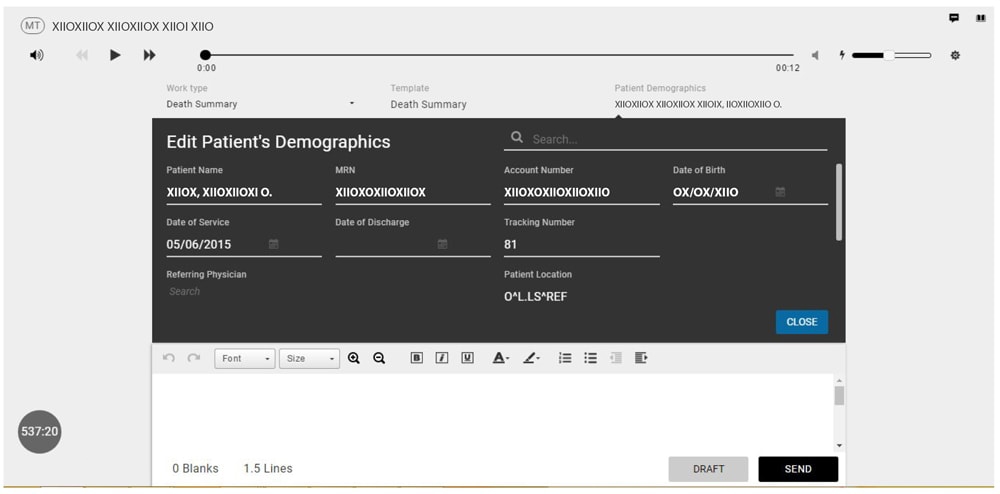Screen dimensions: 1000x494
Task: Save the report as DRAFT
Action: tap(709, 469)
